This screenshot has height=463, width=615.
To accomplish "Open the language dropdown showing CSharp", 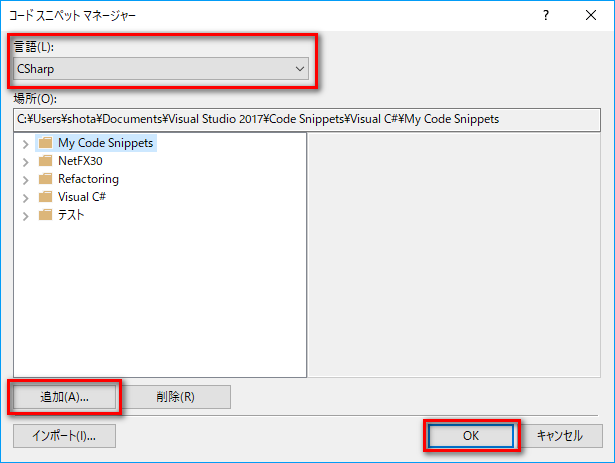I will pyautogui.click(x=161, y=69).
